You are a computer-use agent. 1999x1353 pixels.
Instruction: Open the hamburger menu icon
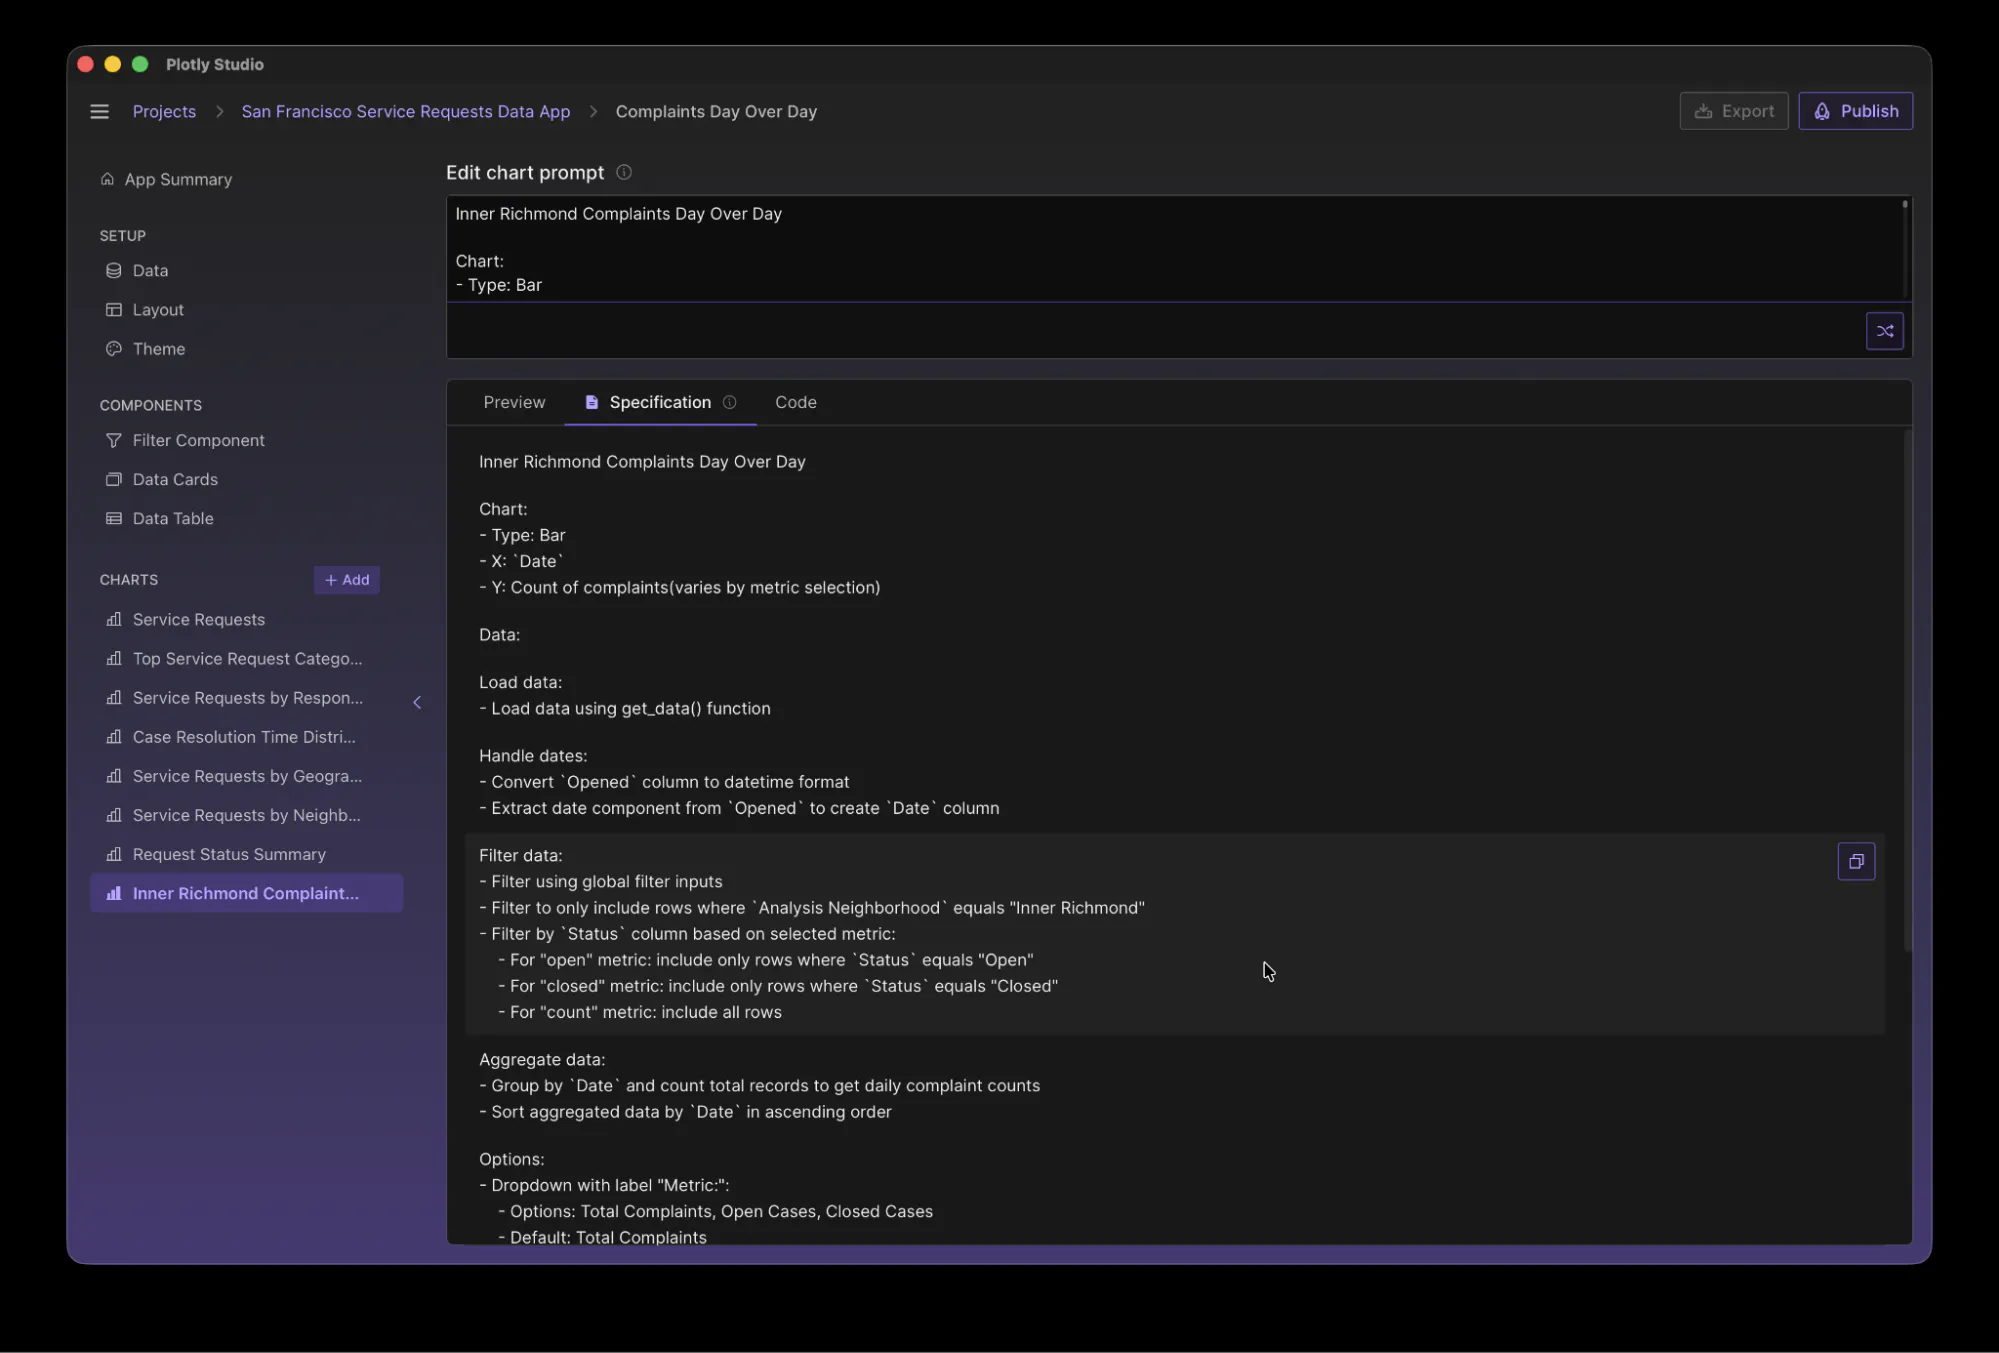pos(99,112)
